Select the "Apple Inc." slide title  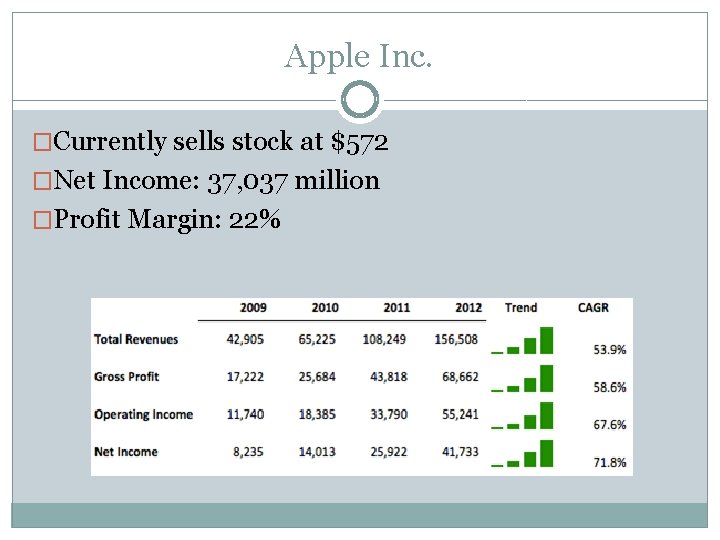point(359,56)
